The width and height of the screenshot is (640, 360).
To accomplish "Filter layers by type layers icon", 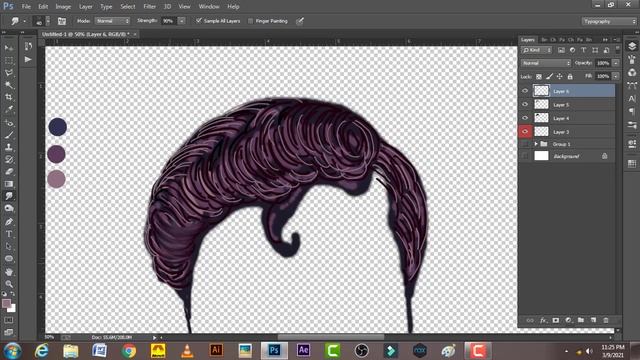I will 584,50.
